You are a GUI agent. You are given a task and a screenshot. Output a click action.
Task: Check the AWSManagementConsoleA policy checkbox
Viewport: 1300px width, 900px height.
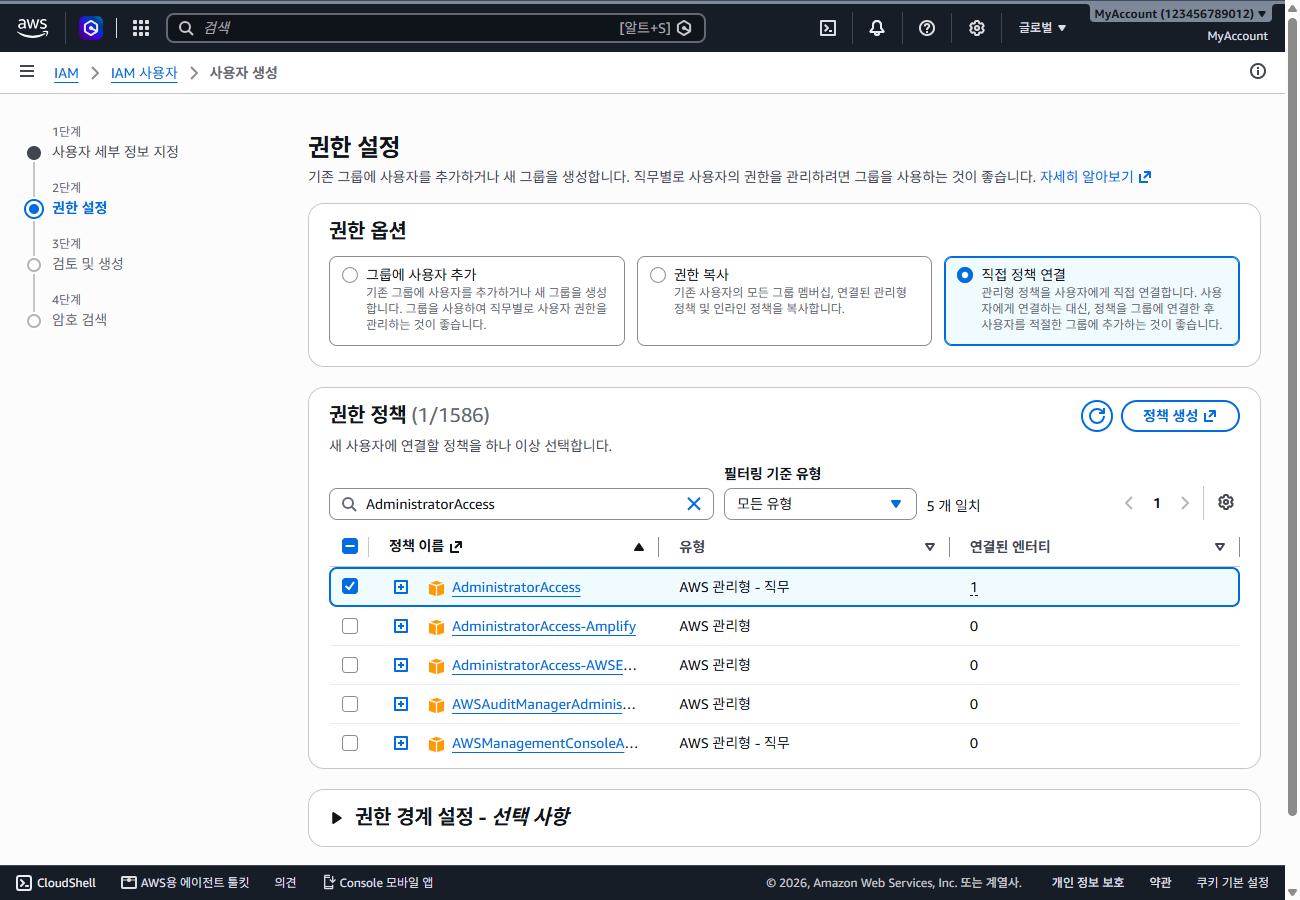point(350,743)
